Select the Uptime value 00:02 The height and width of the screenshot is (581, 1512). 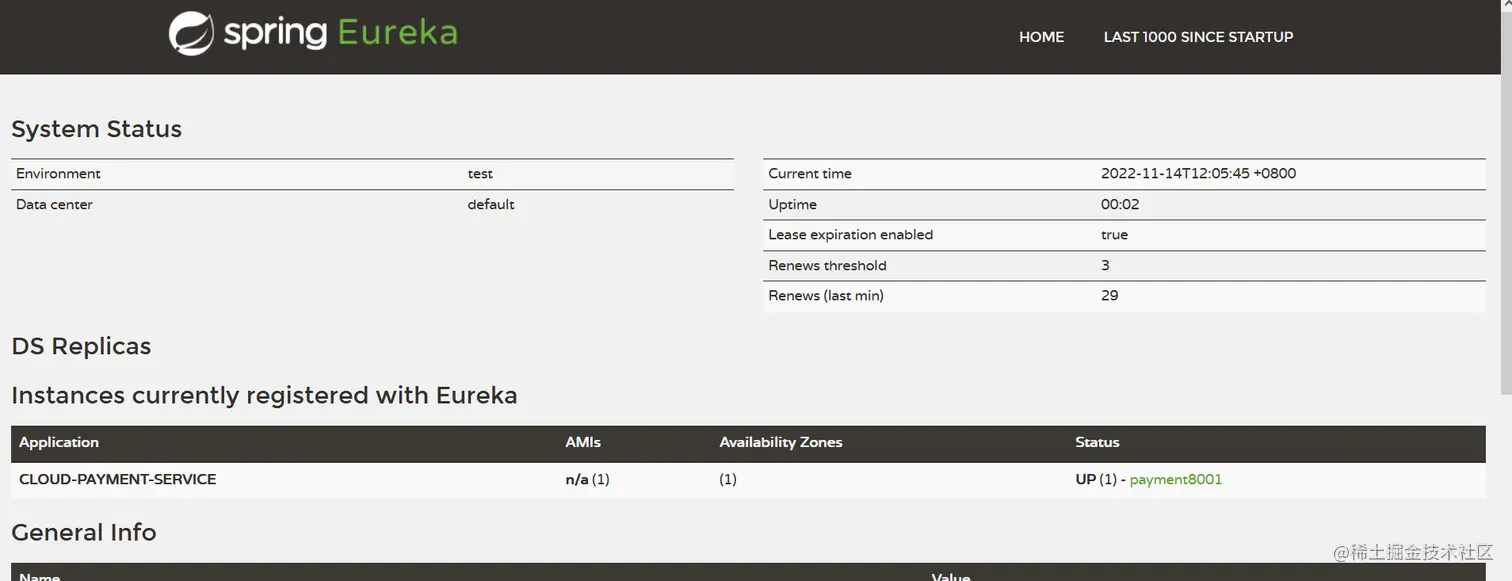(x=1120, y=204)
